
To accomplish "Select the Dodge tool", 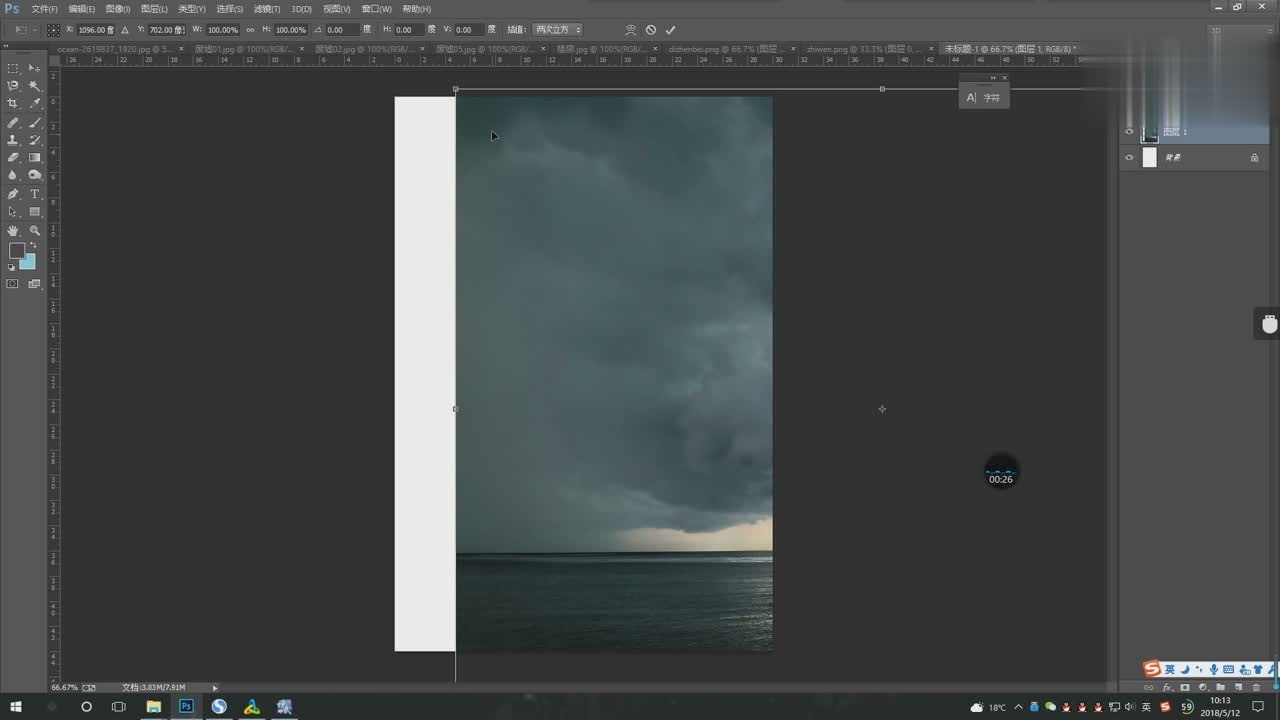I will pyautogui.click(x=35, y=175).
